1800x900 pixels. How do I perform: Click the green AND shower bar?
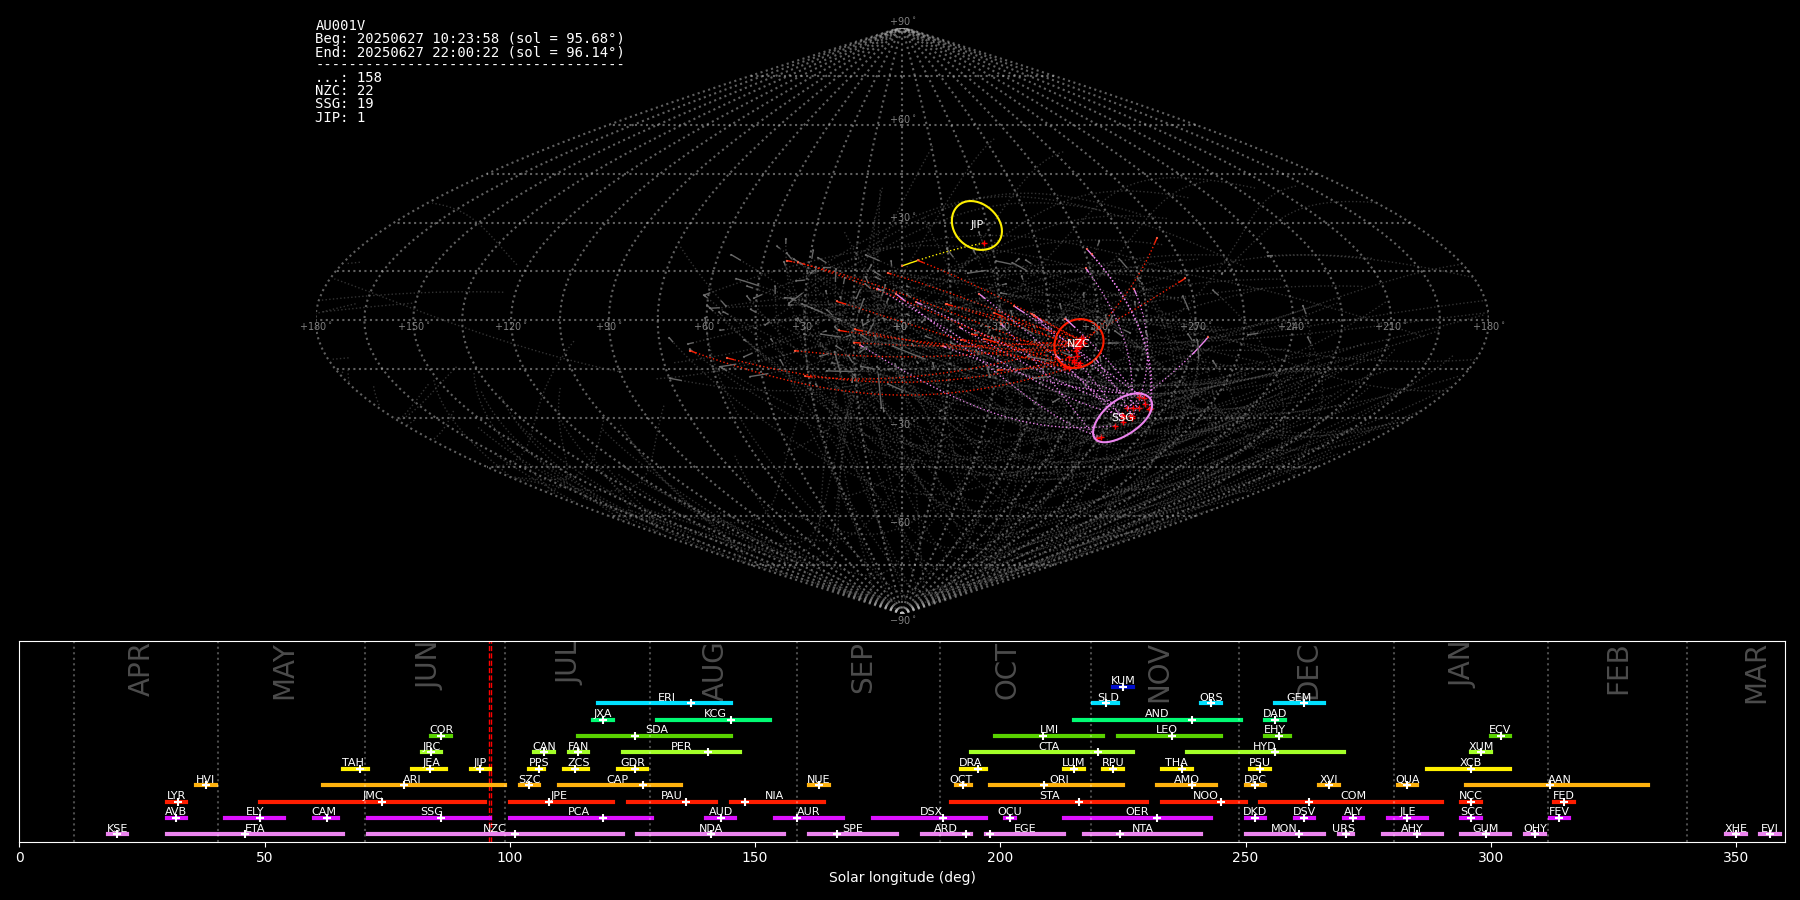point(1157,719)
